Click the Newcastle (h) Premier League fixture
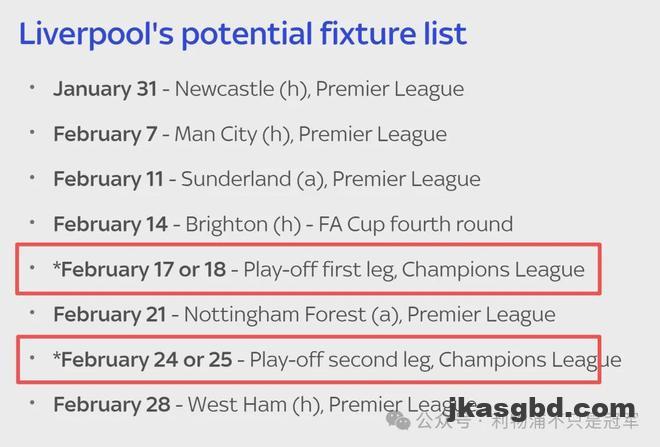This screenshot has width=660, height=447. (320, 89)
